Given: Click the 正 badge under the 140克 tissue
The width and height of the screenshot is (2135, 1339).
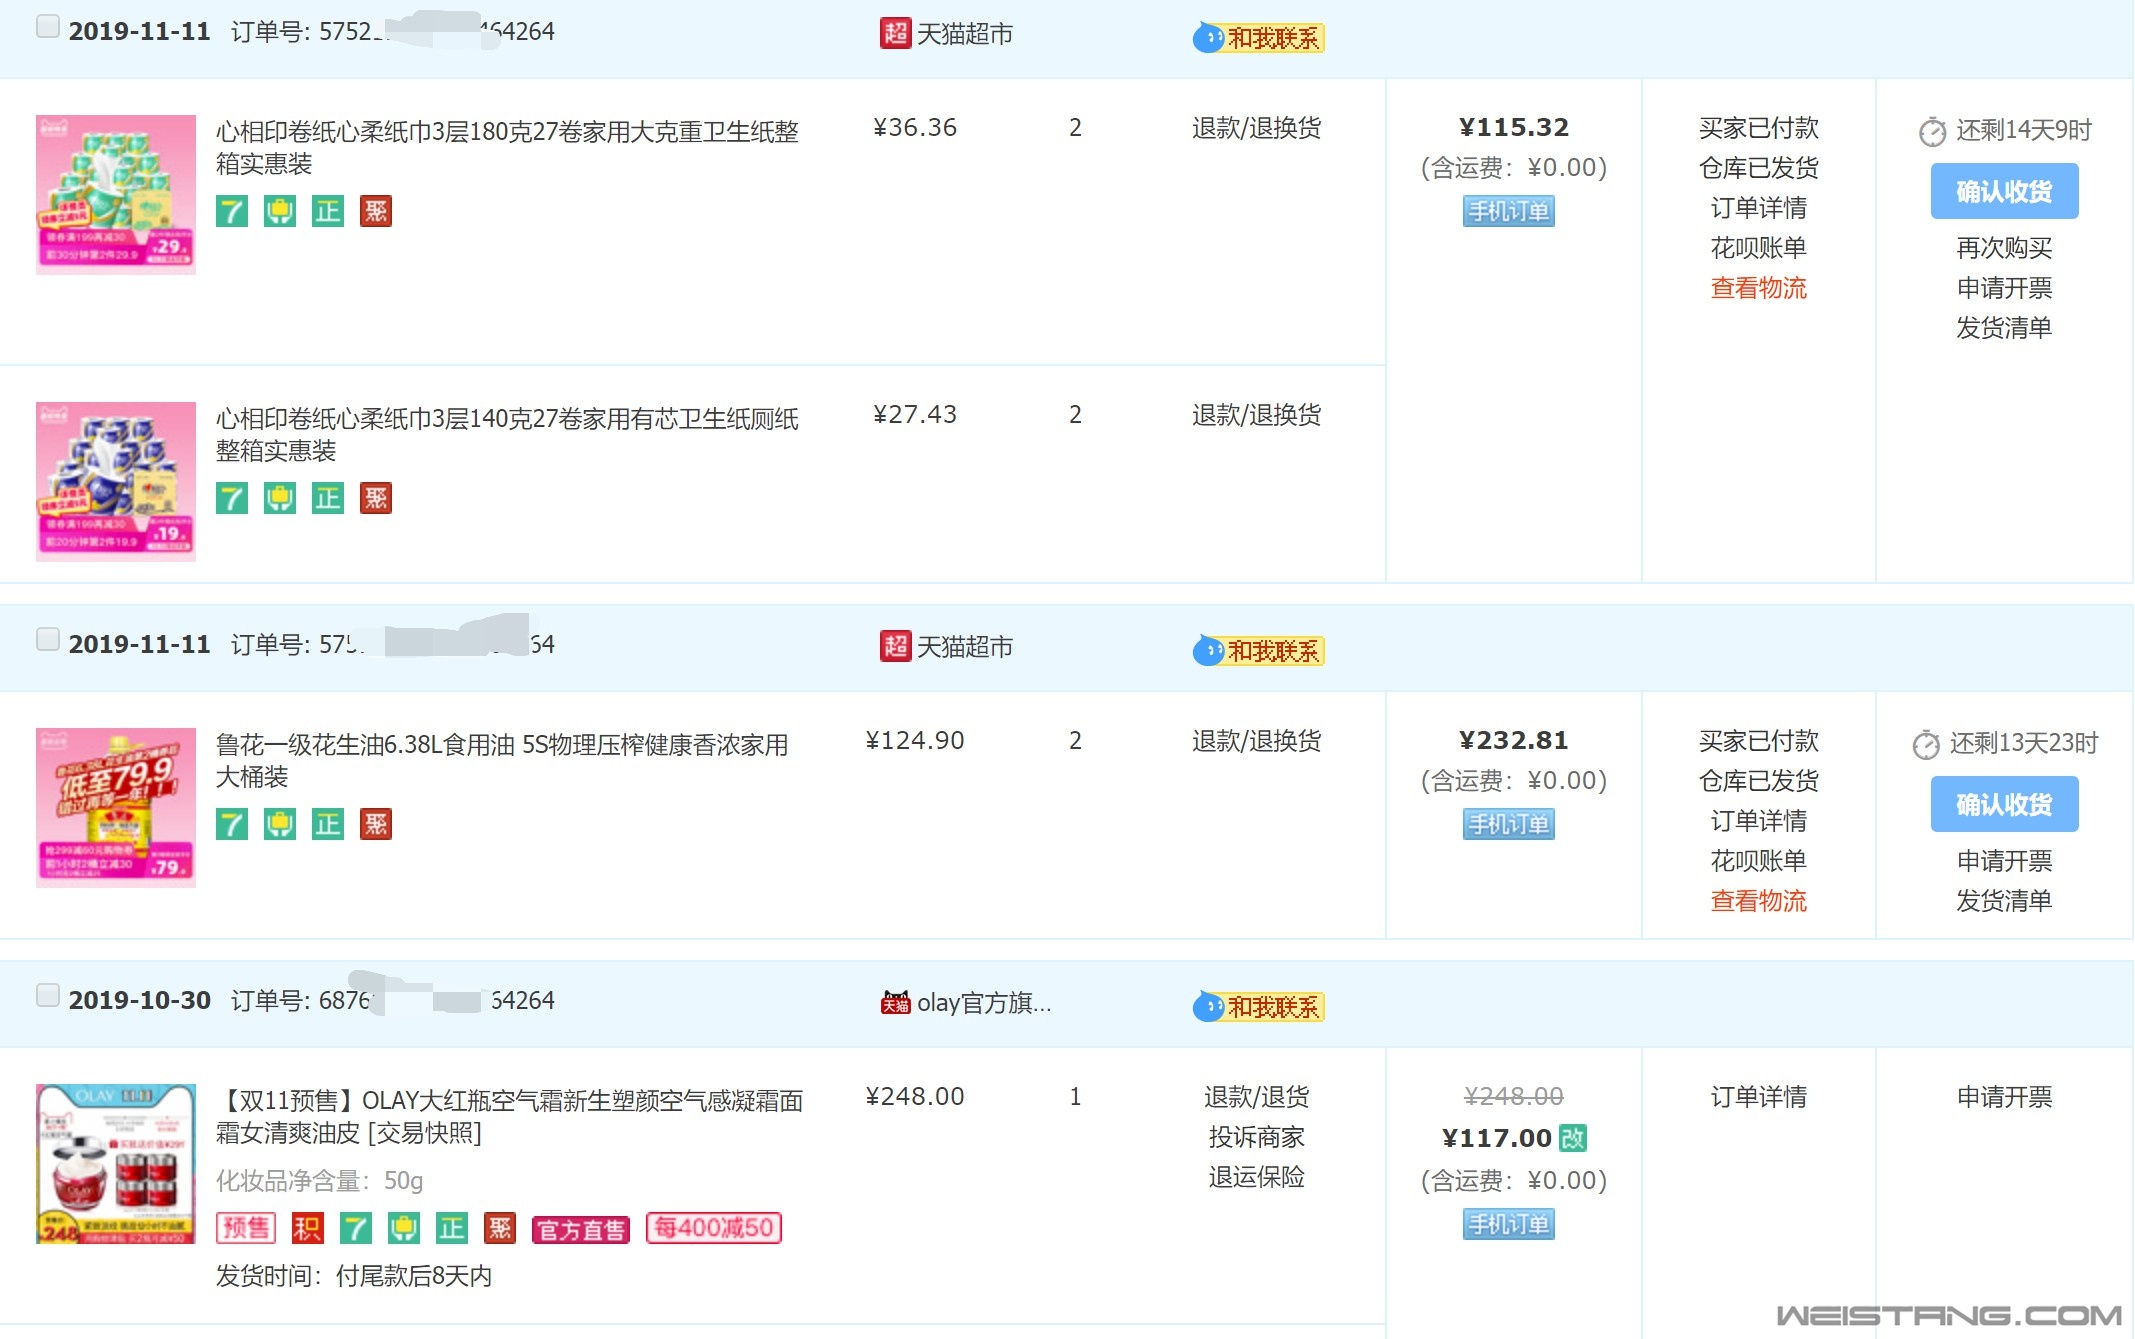Looking at the screenshot, I should [x=328, y=498].
